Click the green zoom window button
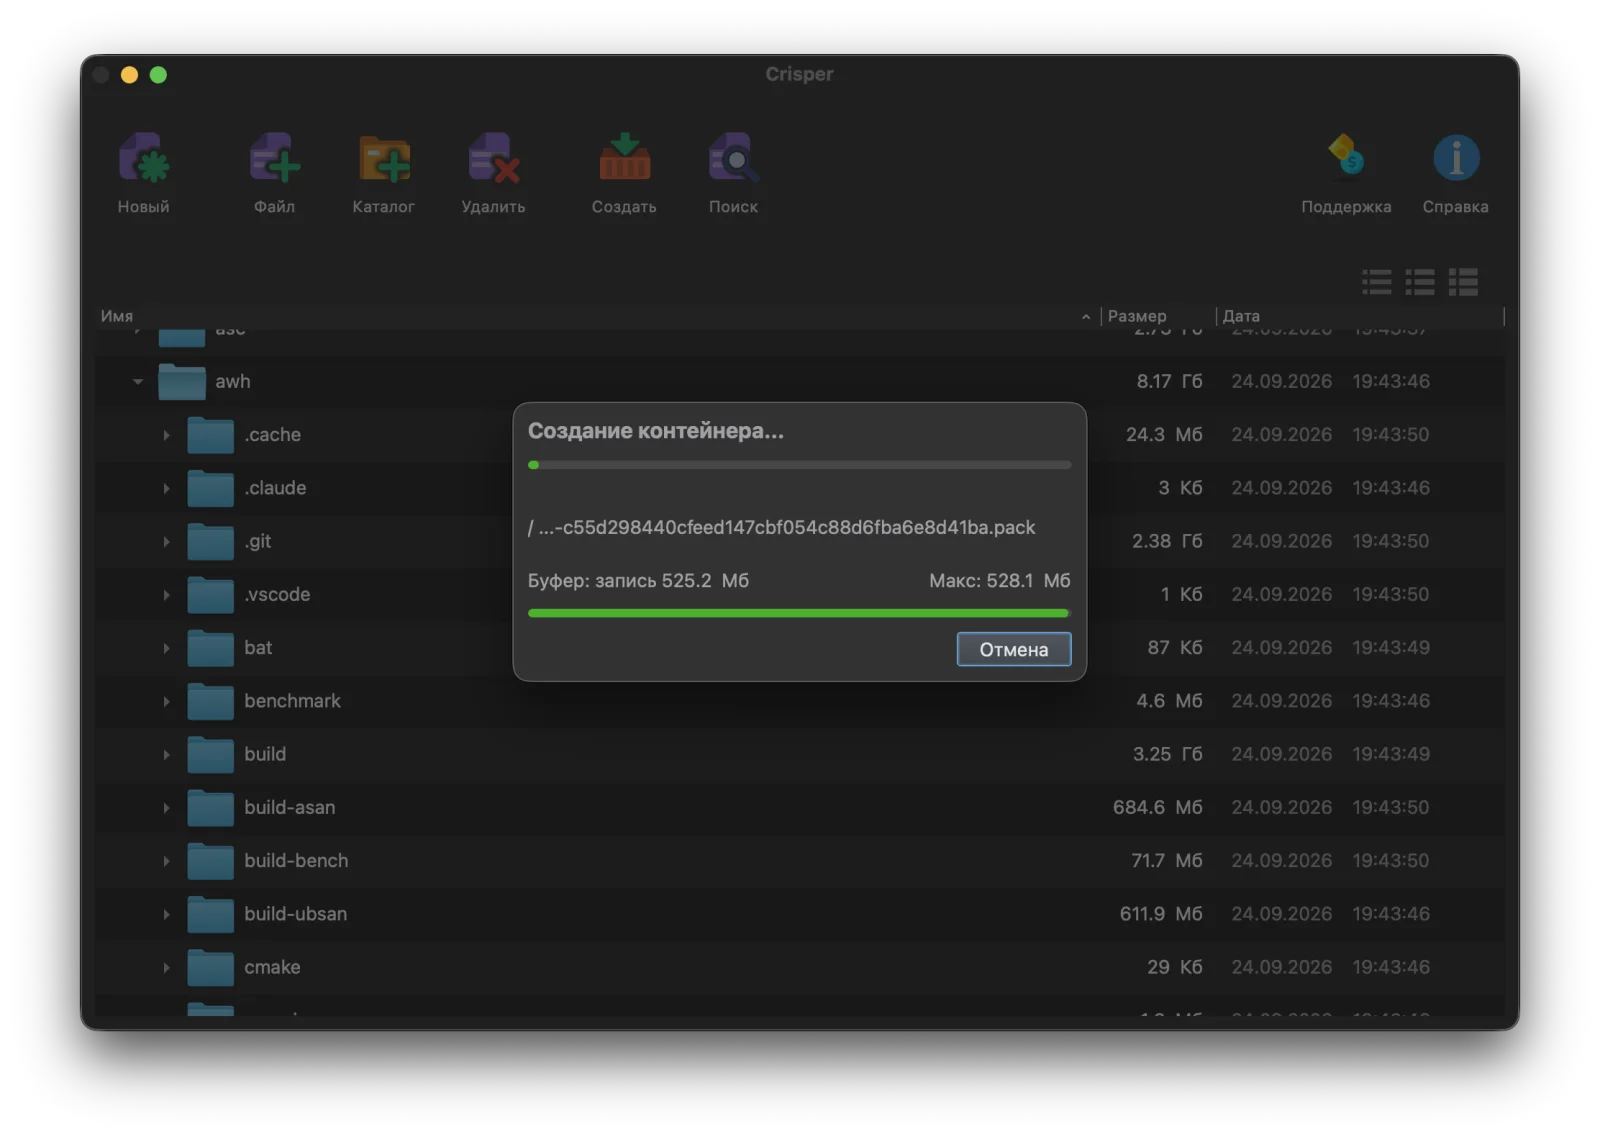The height and width of the screenshot is (1137, 1600). click(x=158, y=75)
